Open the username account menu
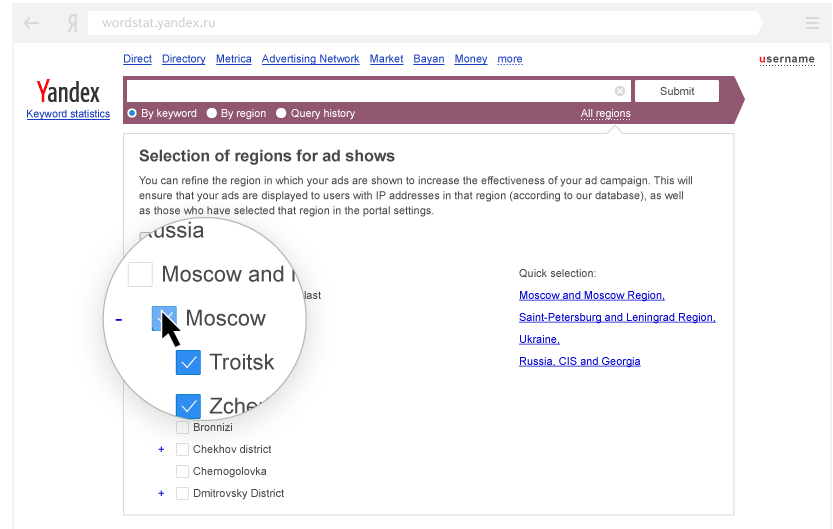 787,59
